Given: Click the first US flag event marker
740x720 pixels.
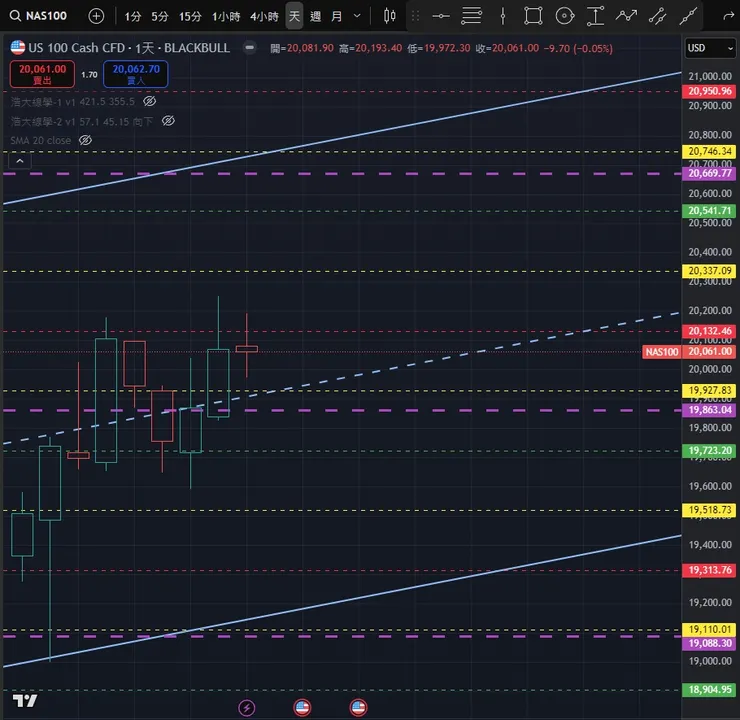Looking at the screenshot, I should [302, 707].
